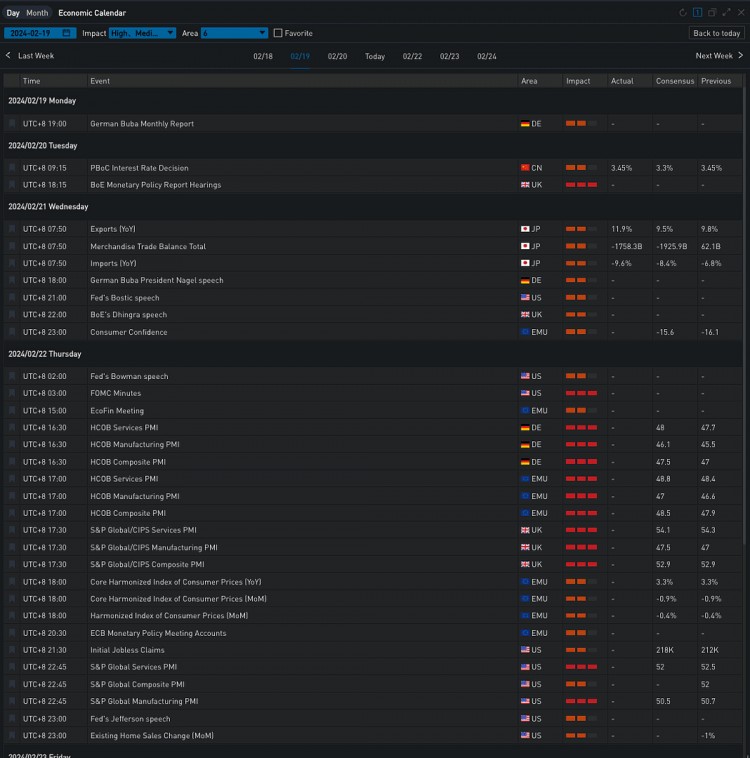Bookmark Merchandise Trade Balance Total event
Image resolution: width=750 pixels, height=758 pixels.
[x=12, y=246]
